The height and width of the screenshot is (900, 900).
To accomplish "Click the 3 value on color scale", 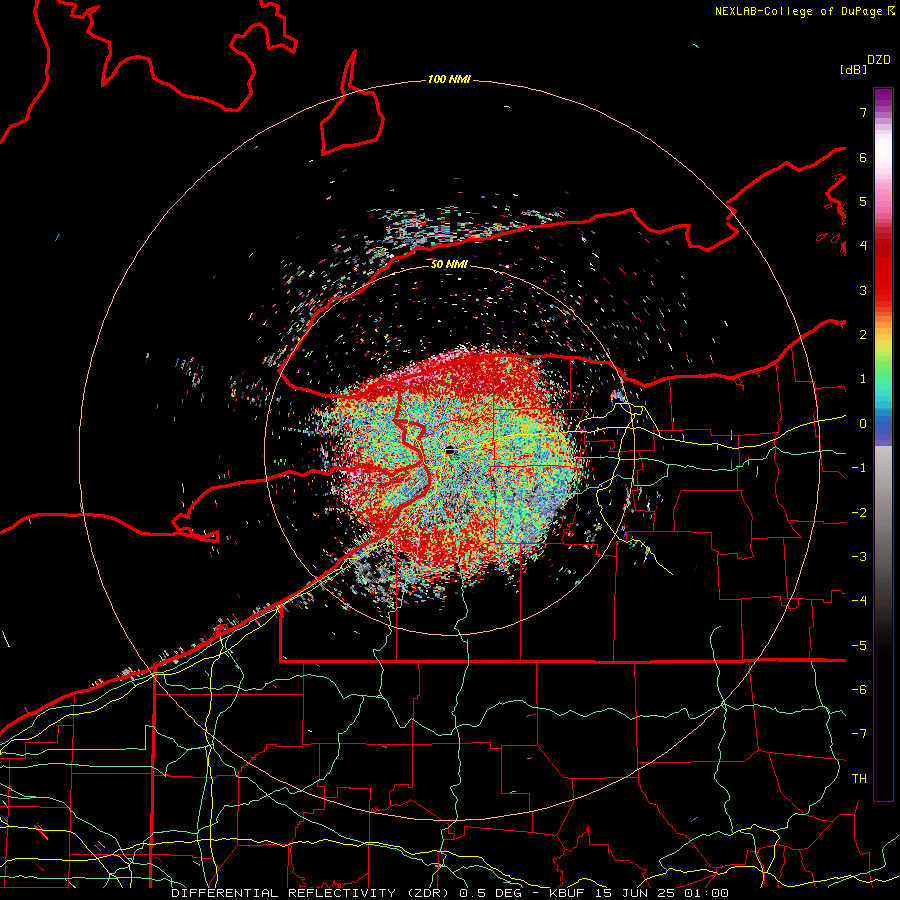I will click(863, 290).
